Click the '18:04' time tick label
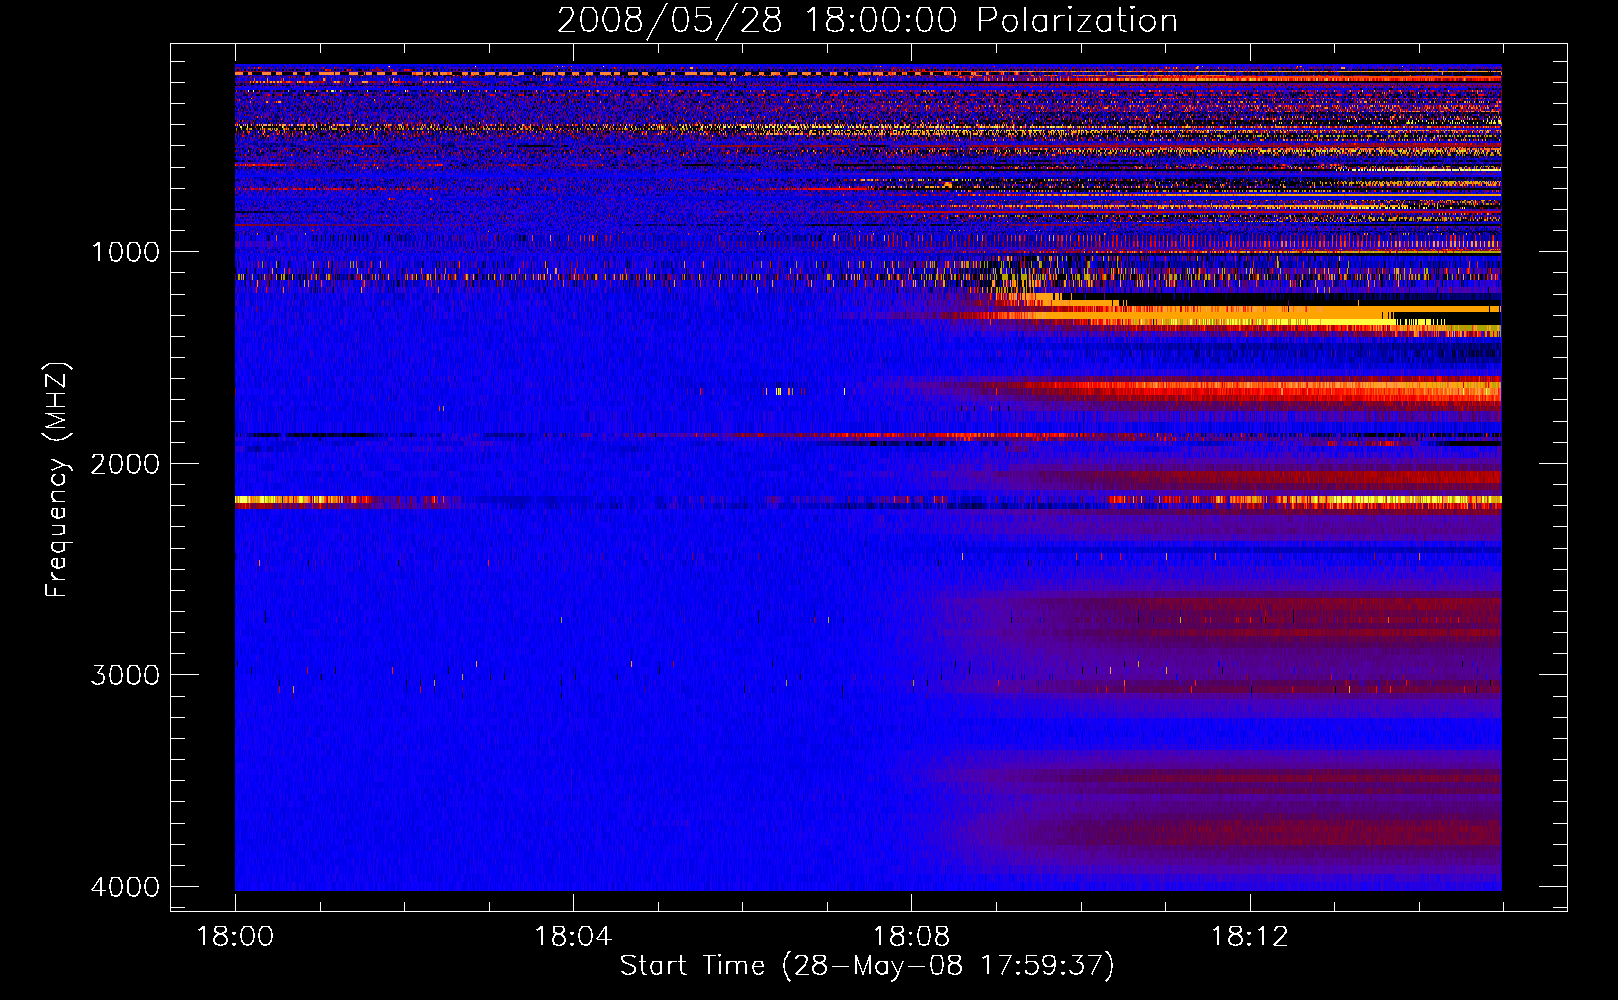1618x1000 pixels. click(x=573, y=937)
